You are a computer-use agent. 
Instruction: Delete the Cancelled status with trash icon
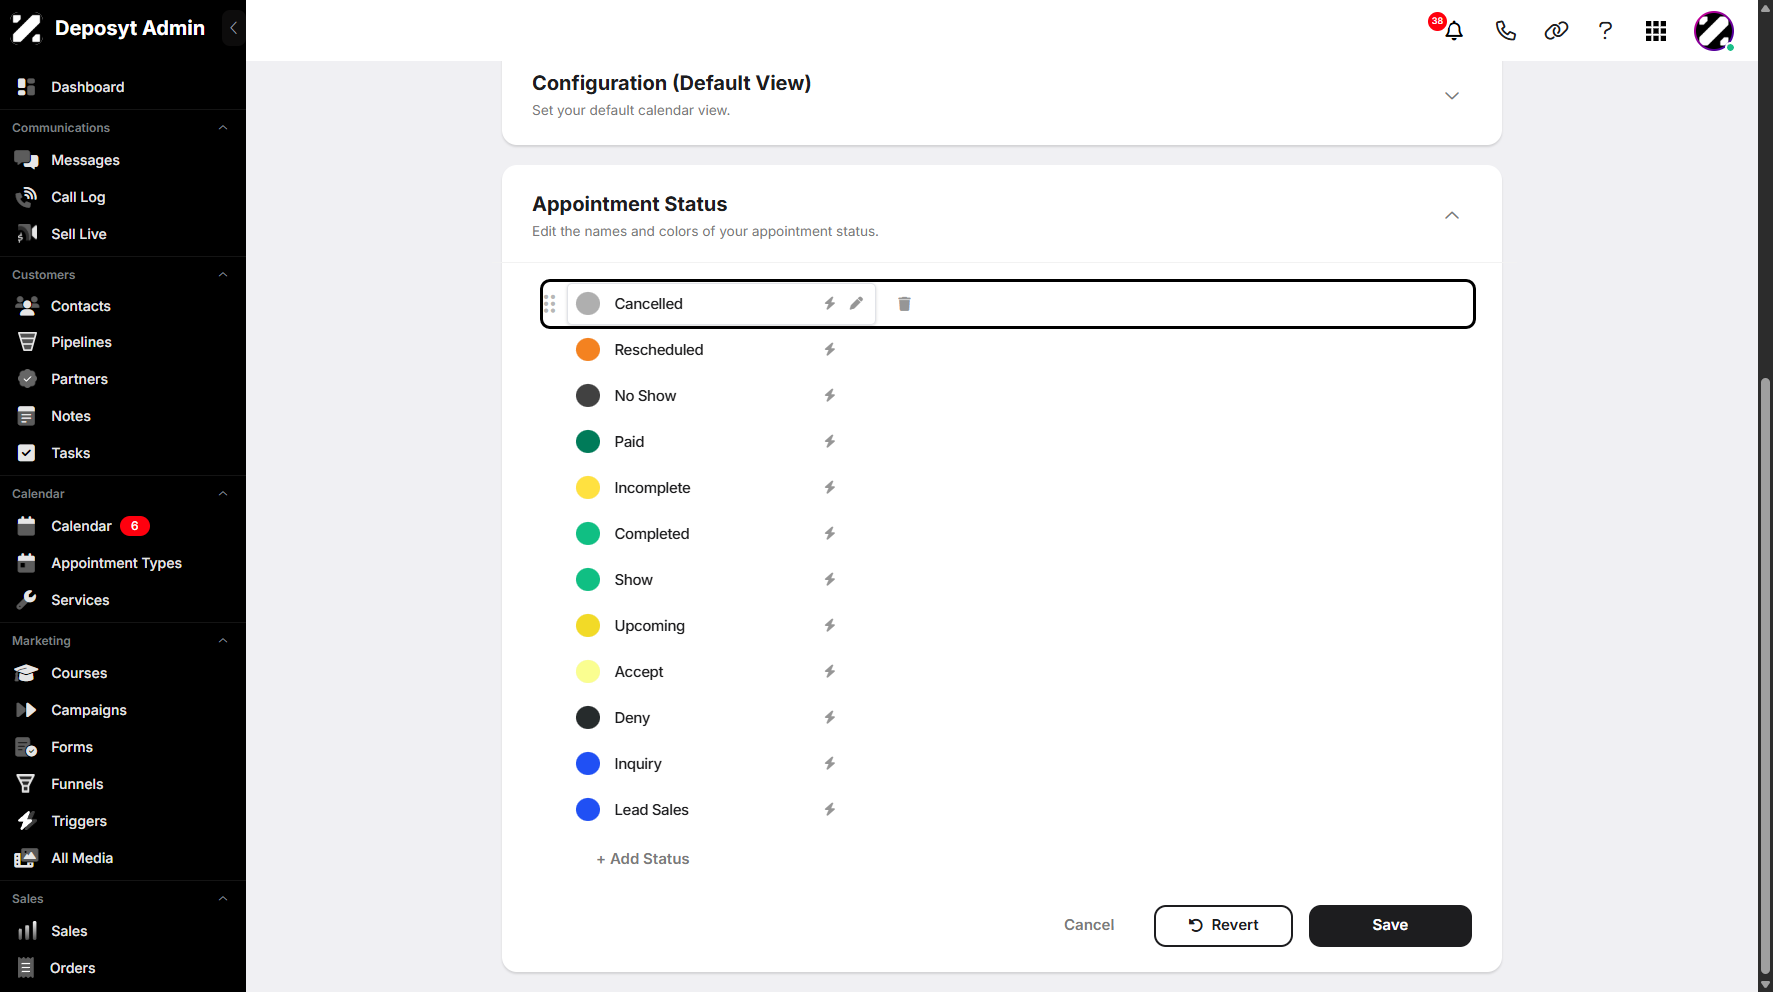coord(904,303)
